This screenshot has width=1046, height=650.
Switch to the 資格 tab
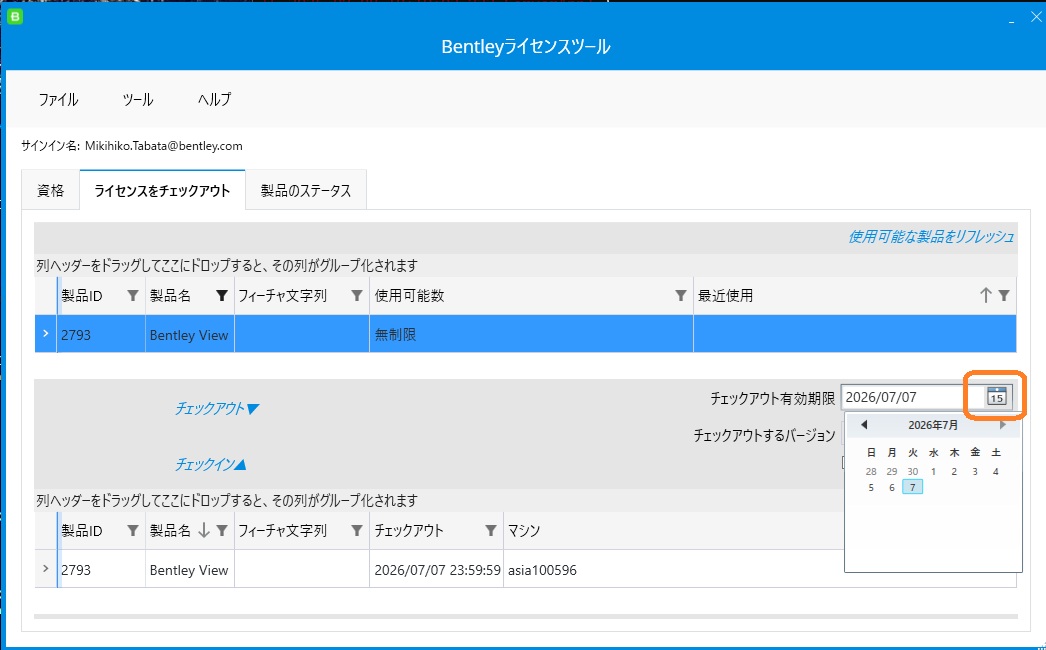pos(51,190)
